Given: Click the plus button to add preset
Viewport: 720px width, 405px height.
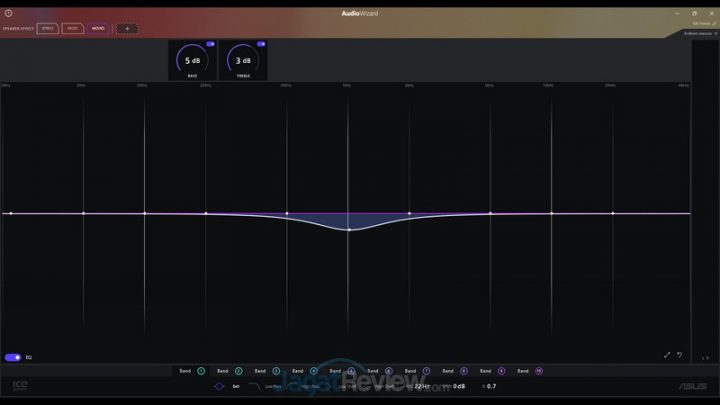Looking at the screenshot, I should pos(127,28).
